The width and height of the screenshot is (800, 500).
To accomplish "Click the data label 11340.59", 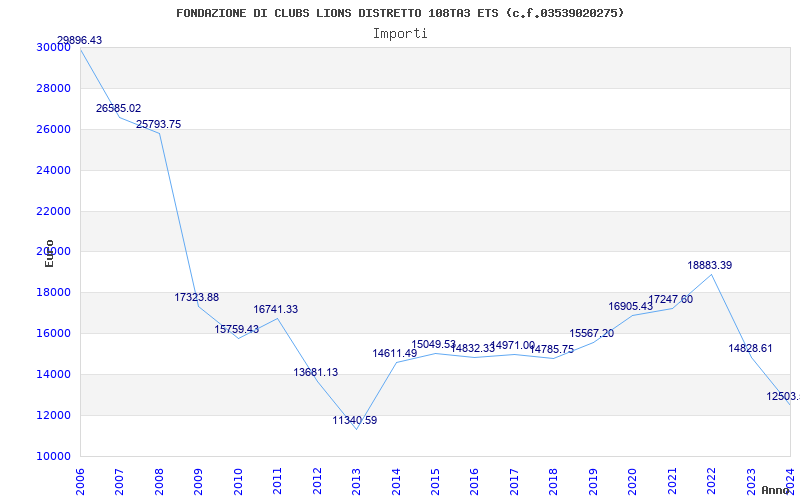I will (x=355, y=420).
